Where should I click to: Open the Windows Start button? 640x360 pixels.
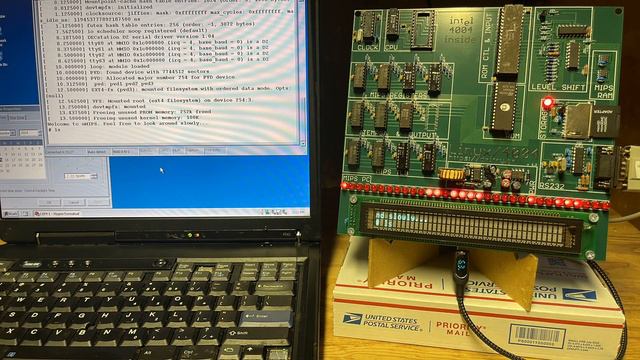(x=10, y=214)
